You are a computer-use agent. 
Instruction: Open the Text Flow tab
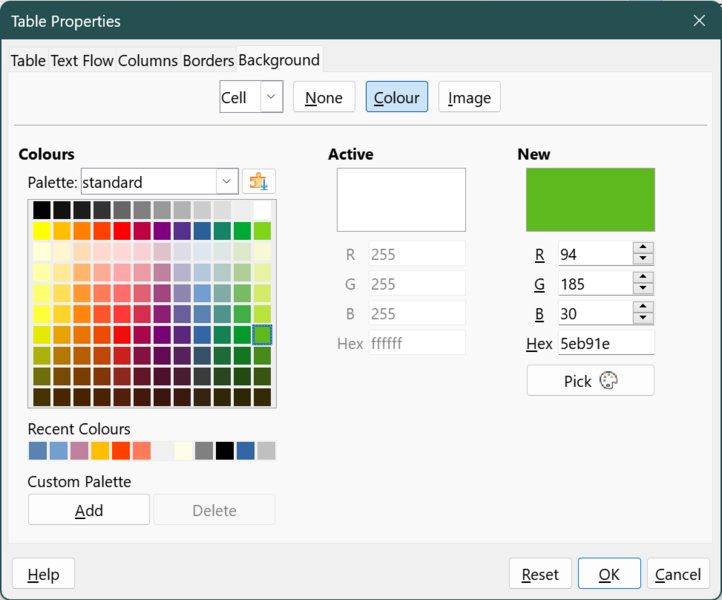coord(82,60)
